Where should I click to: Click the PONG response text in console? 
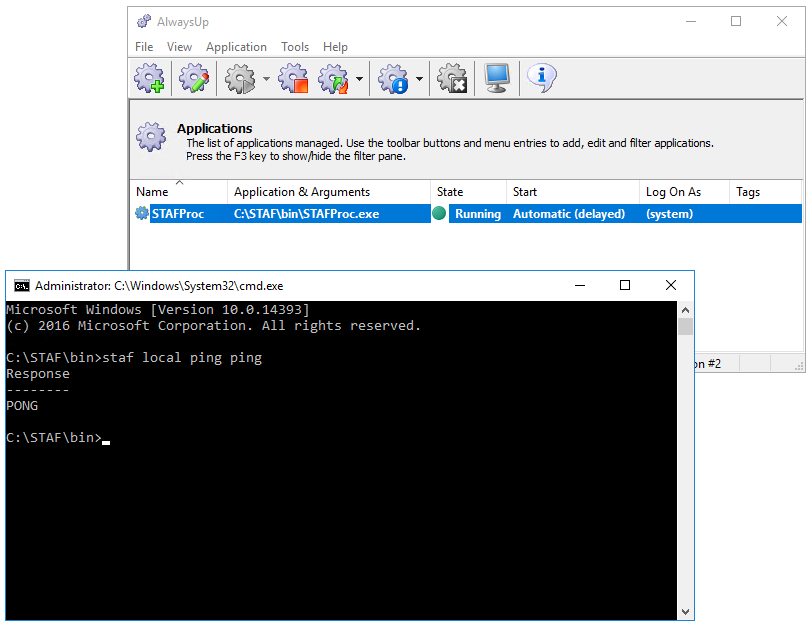coord(22,406)
